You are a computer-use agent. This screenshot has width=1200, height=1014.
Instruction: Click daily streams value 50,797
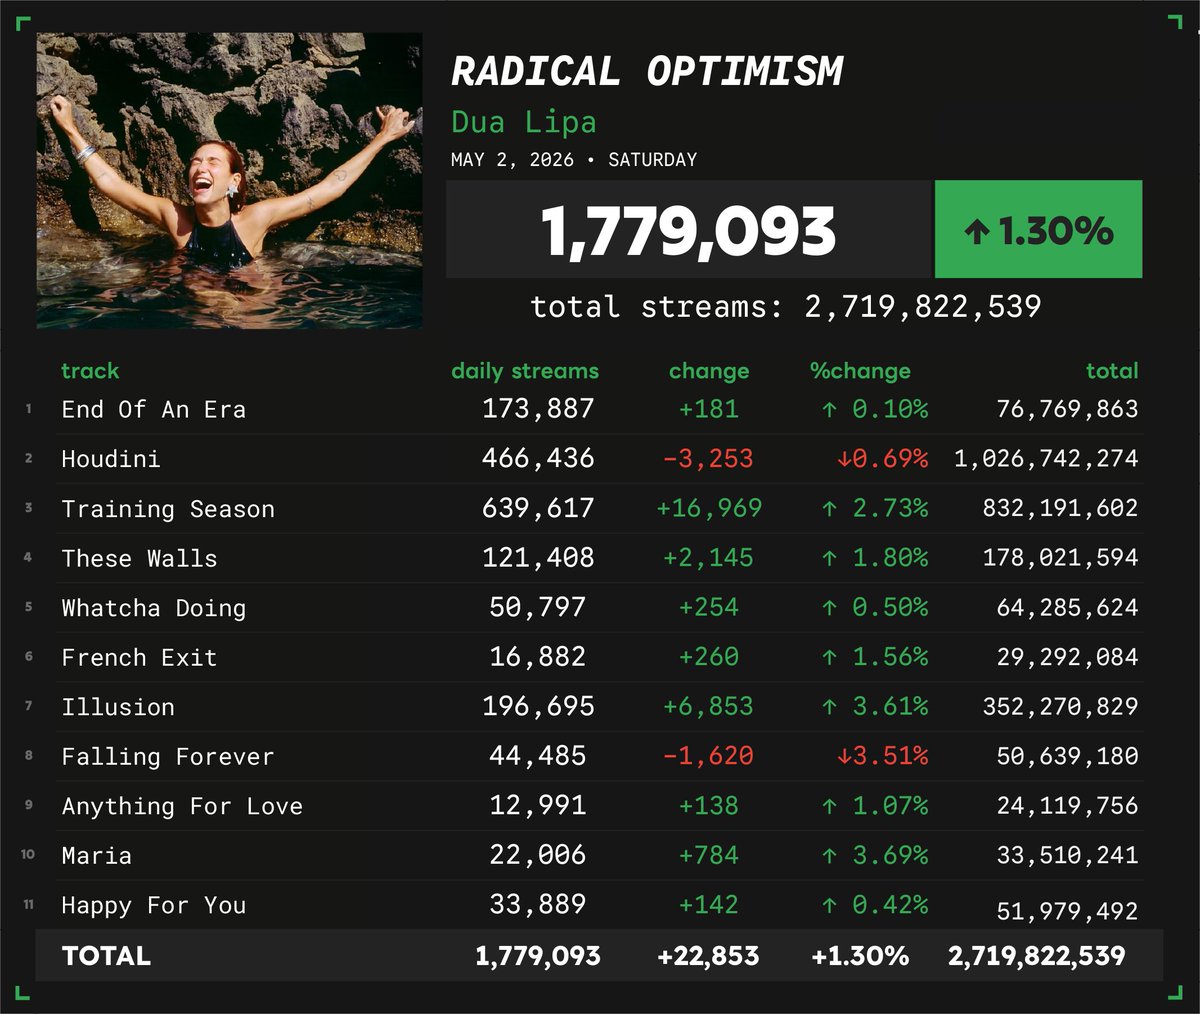[538, 607]
